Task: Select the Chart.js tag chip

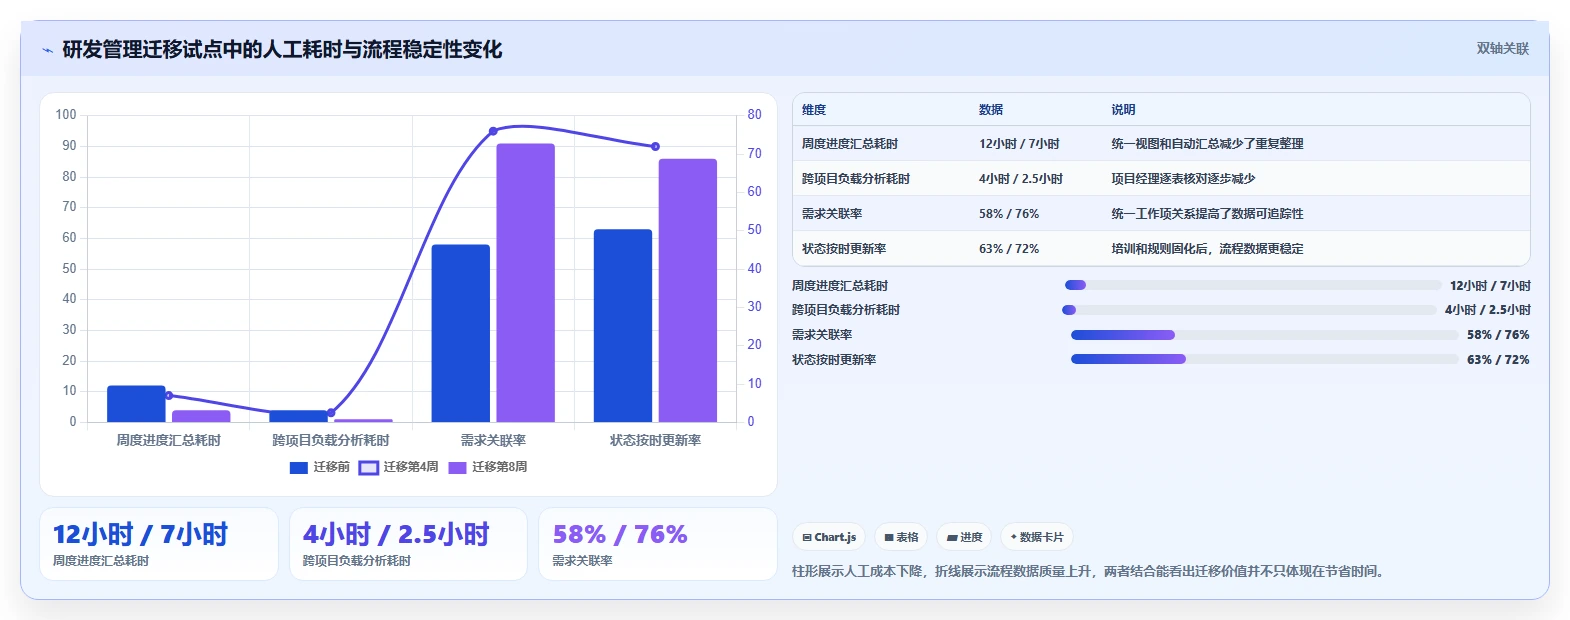Action: coord(829,537)
